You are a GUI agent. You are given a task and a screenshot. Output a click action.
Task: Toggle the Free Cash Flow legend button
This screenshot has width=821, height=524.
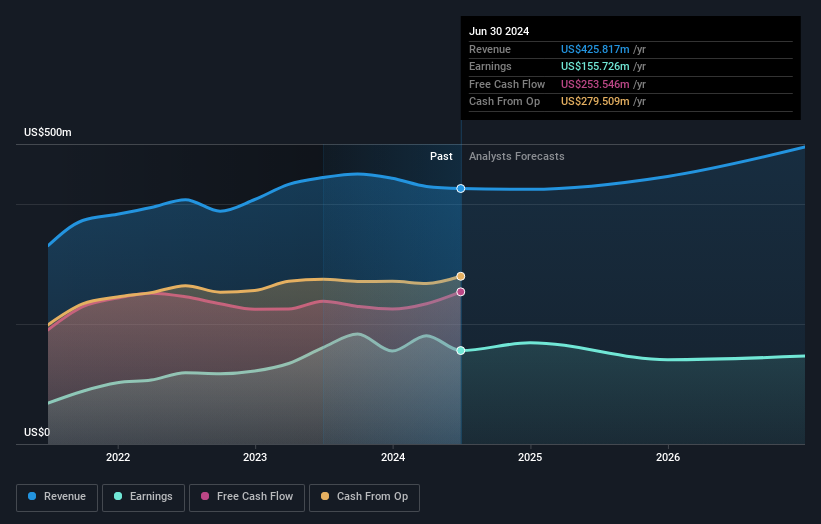[247, 497]
